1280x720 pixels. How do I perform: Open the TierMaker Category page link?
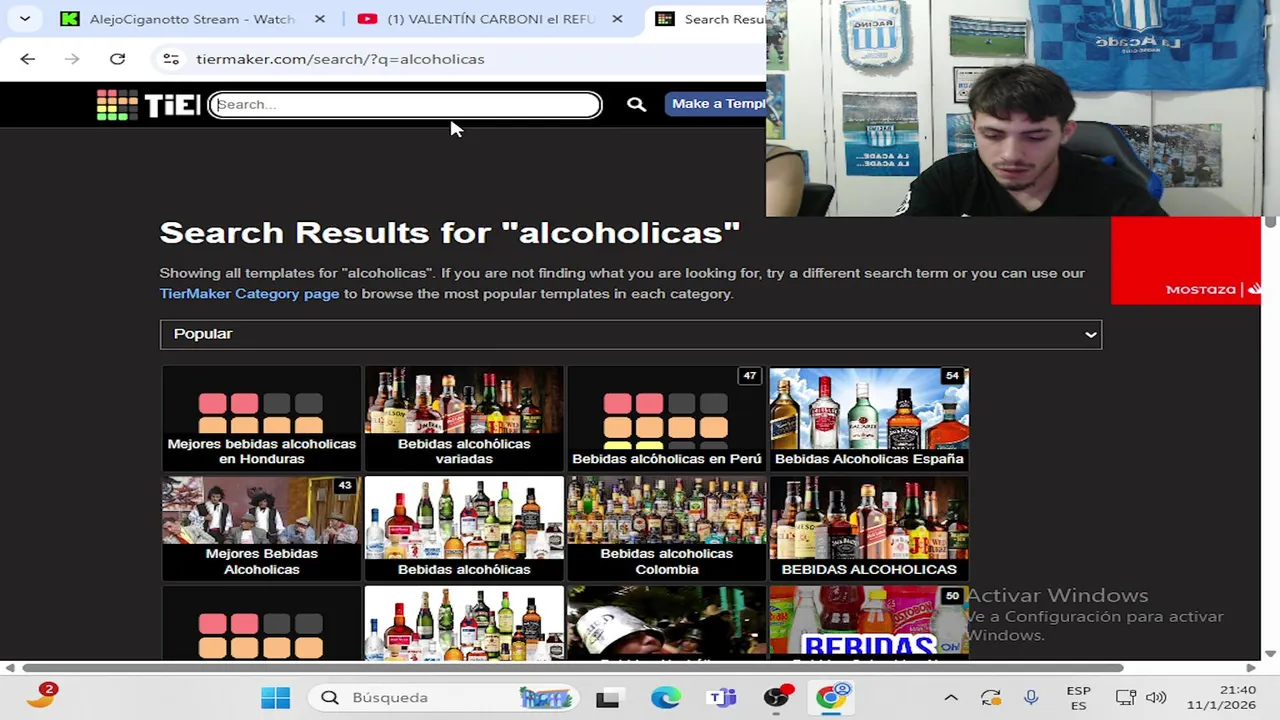coord(249,294)
